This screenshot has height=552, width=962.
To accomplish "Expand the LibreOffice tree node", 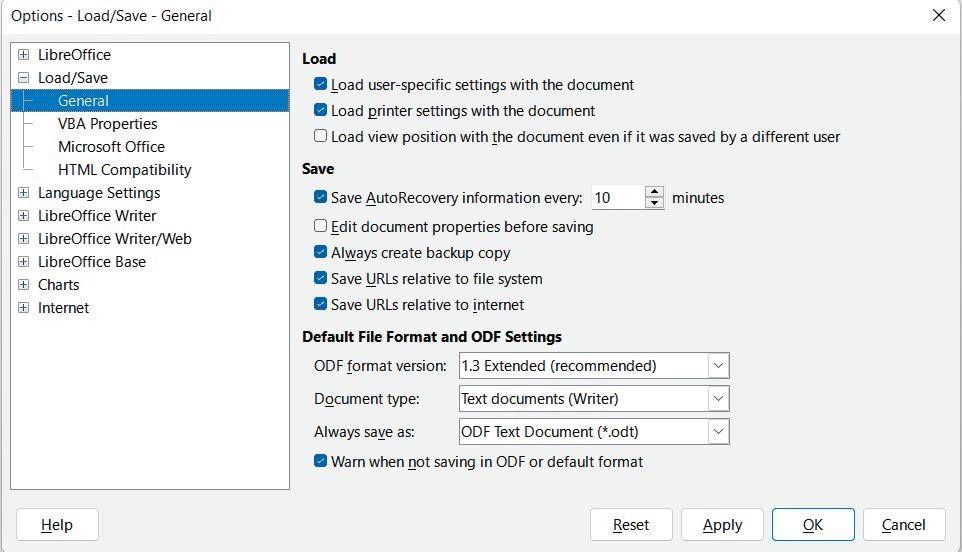I will point(23,55).
